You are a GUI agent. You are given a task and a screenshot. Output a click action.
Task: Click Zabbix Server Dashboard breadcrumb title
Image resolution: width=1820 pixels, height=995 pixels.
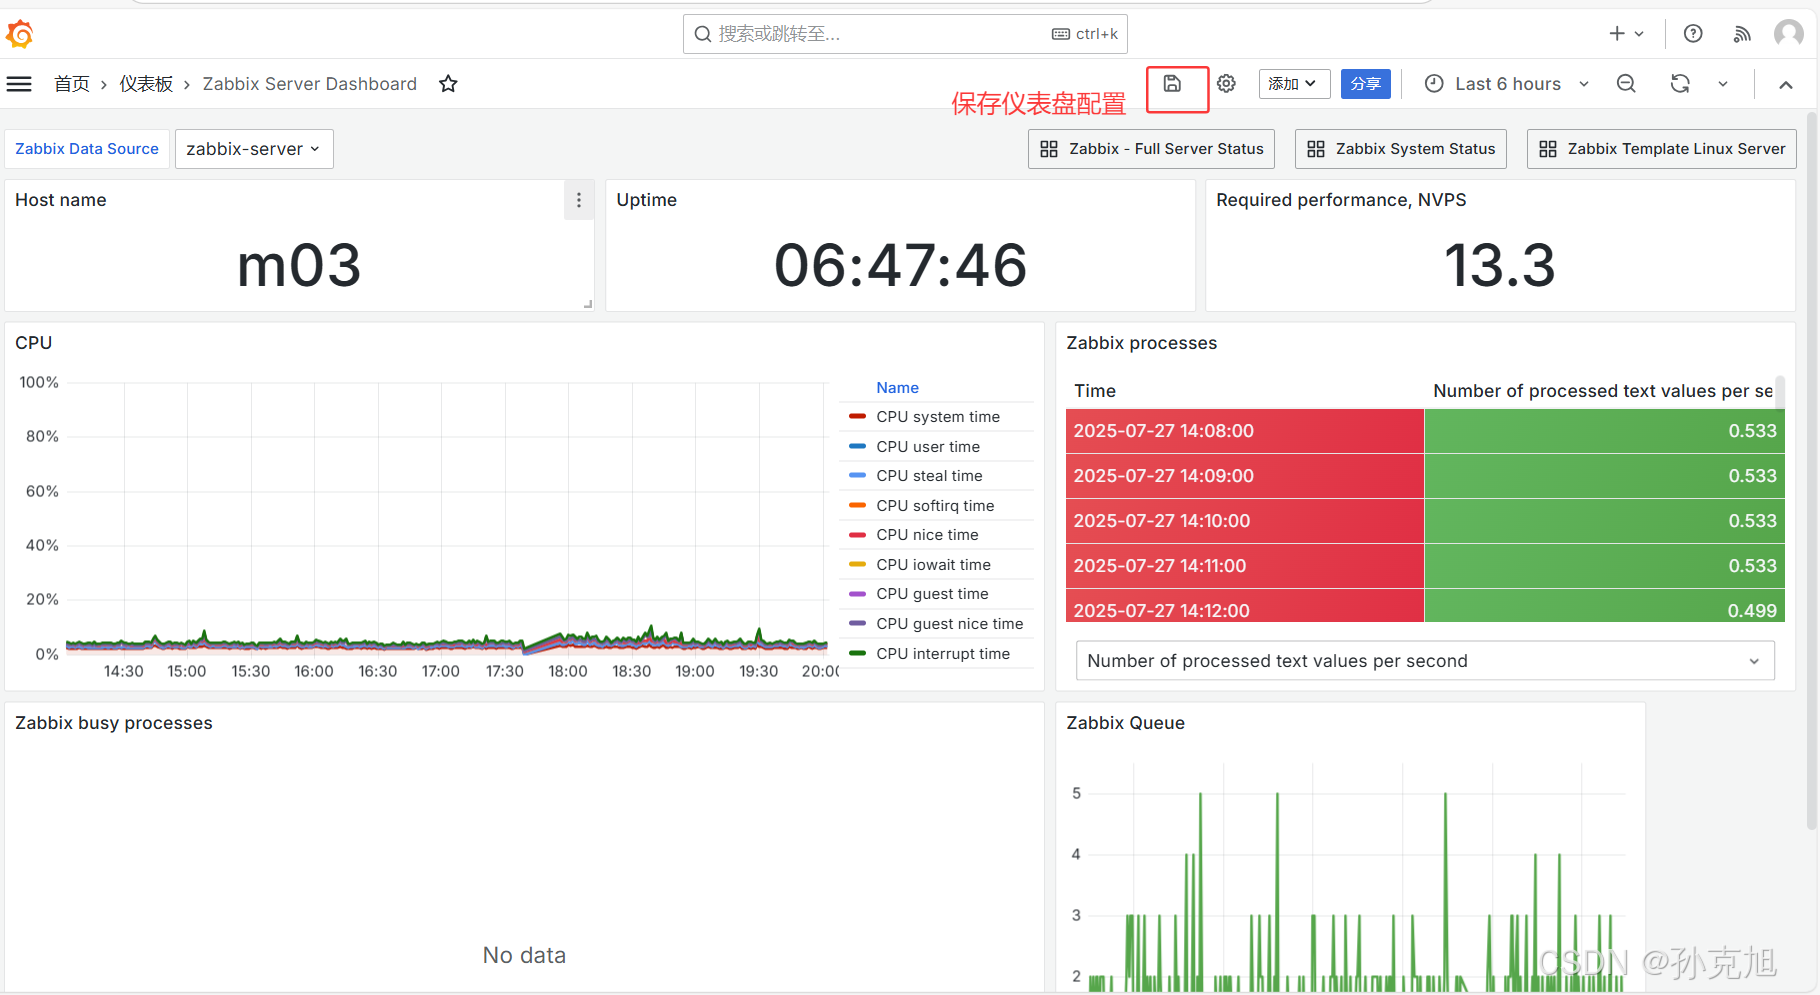[310, 84]
